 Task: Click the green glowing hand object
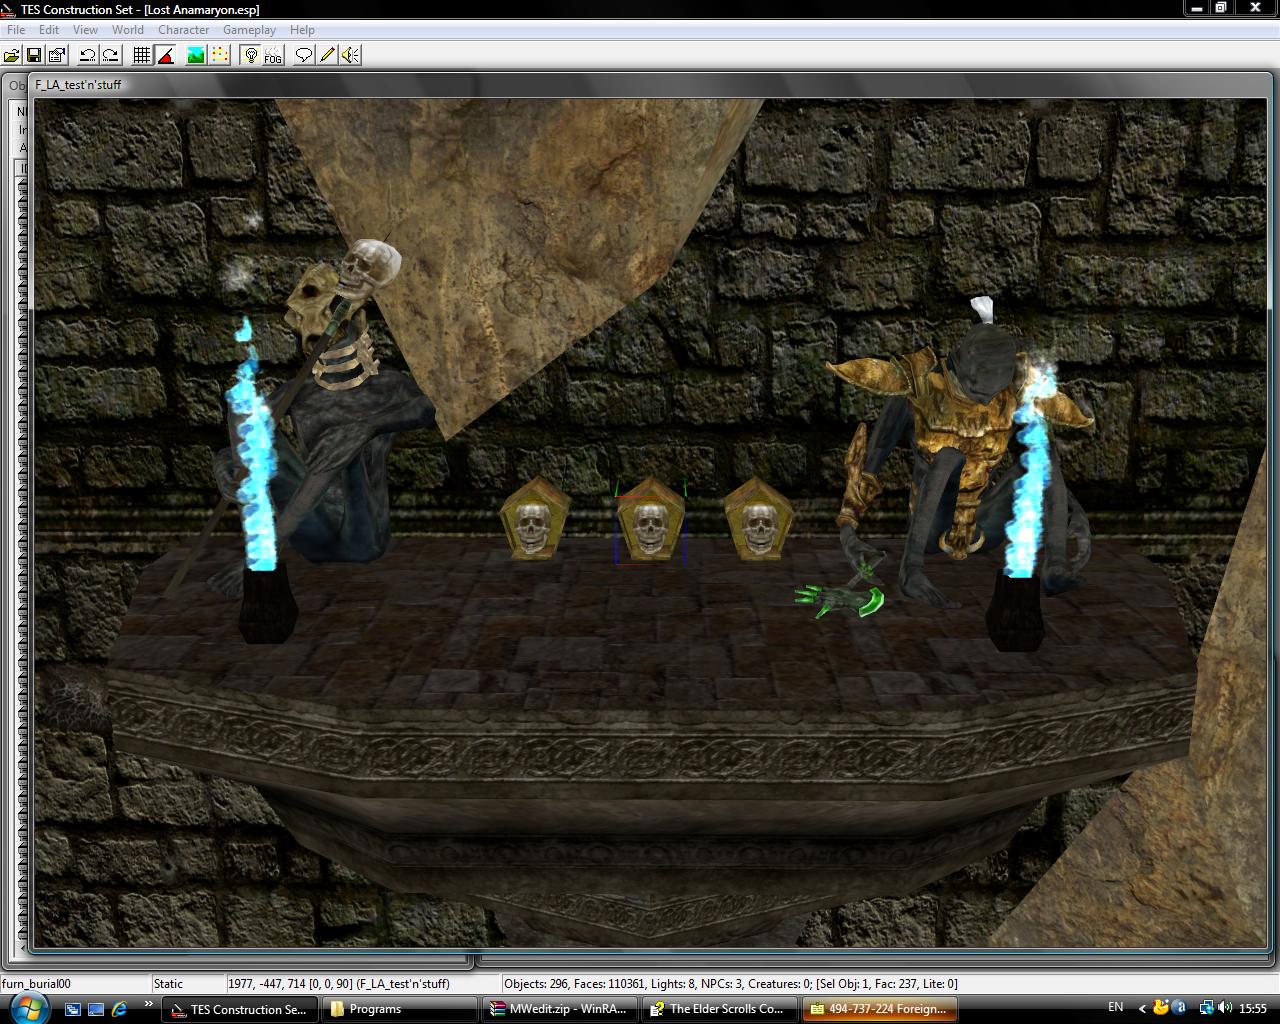[840, 600]
